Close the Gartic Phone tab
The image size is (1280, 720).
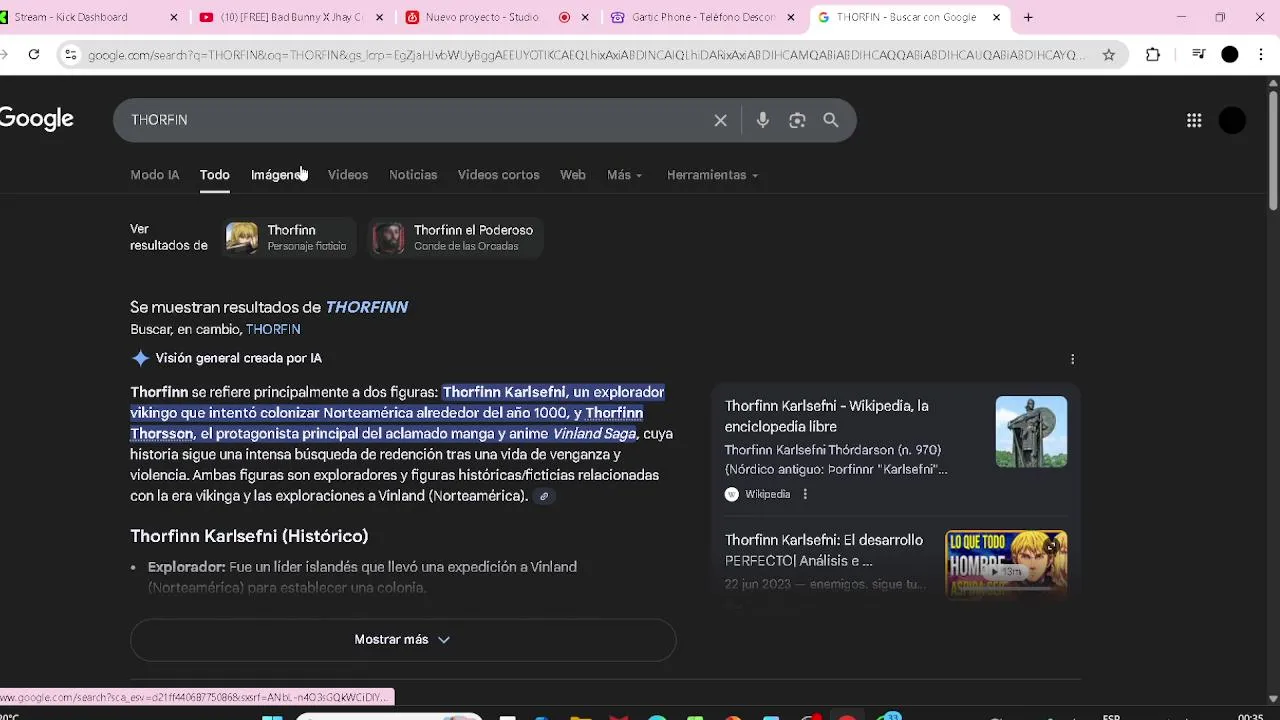[791, 17]
